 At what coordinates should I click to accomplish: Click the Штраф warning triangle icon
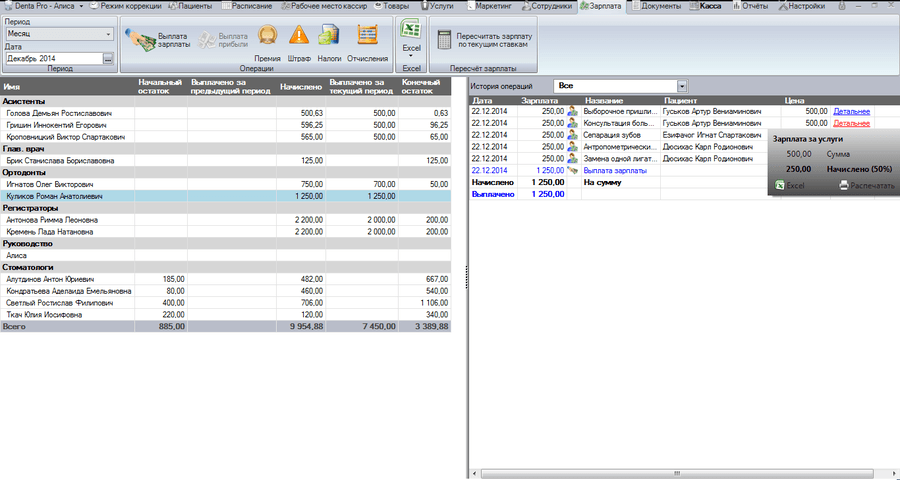(x=299, y=36)
